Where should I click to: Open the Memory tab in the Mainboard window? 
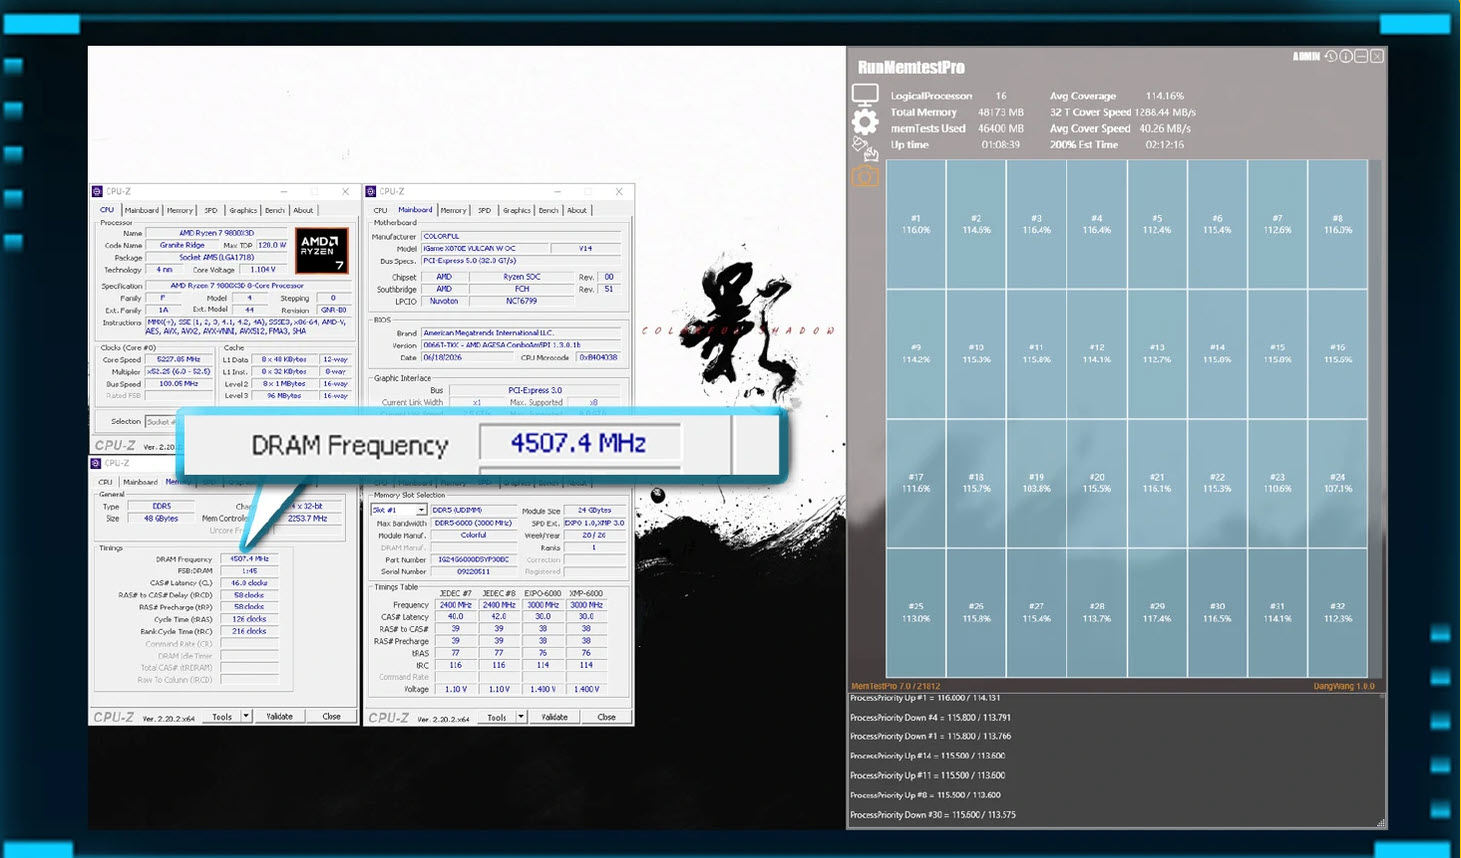click(454, 210)
